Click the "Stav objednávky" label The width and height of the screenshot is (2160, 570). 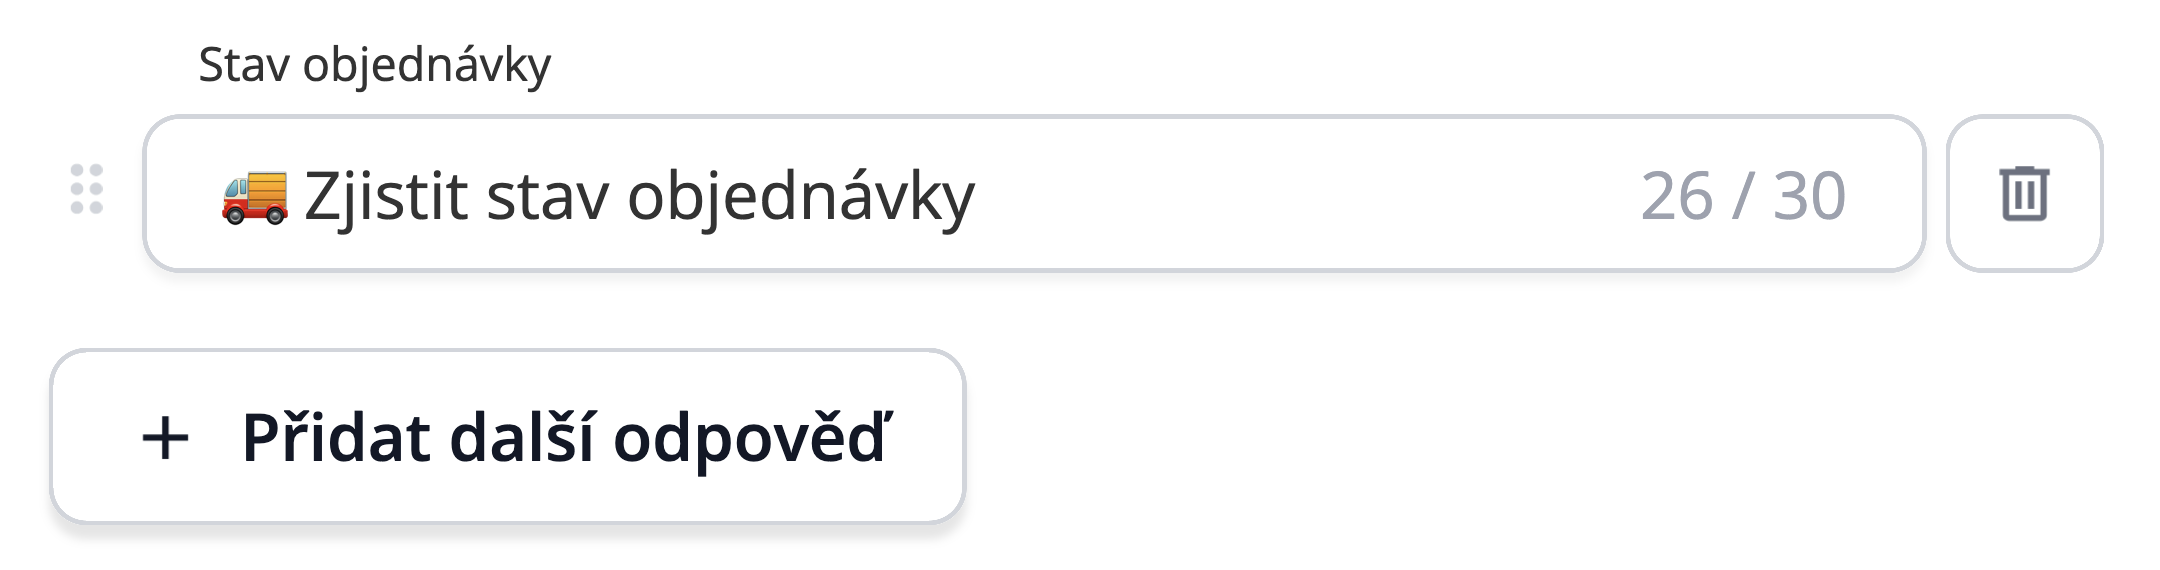(375, 65)
